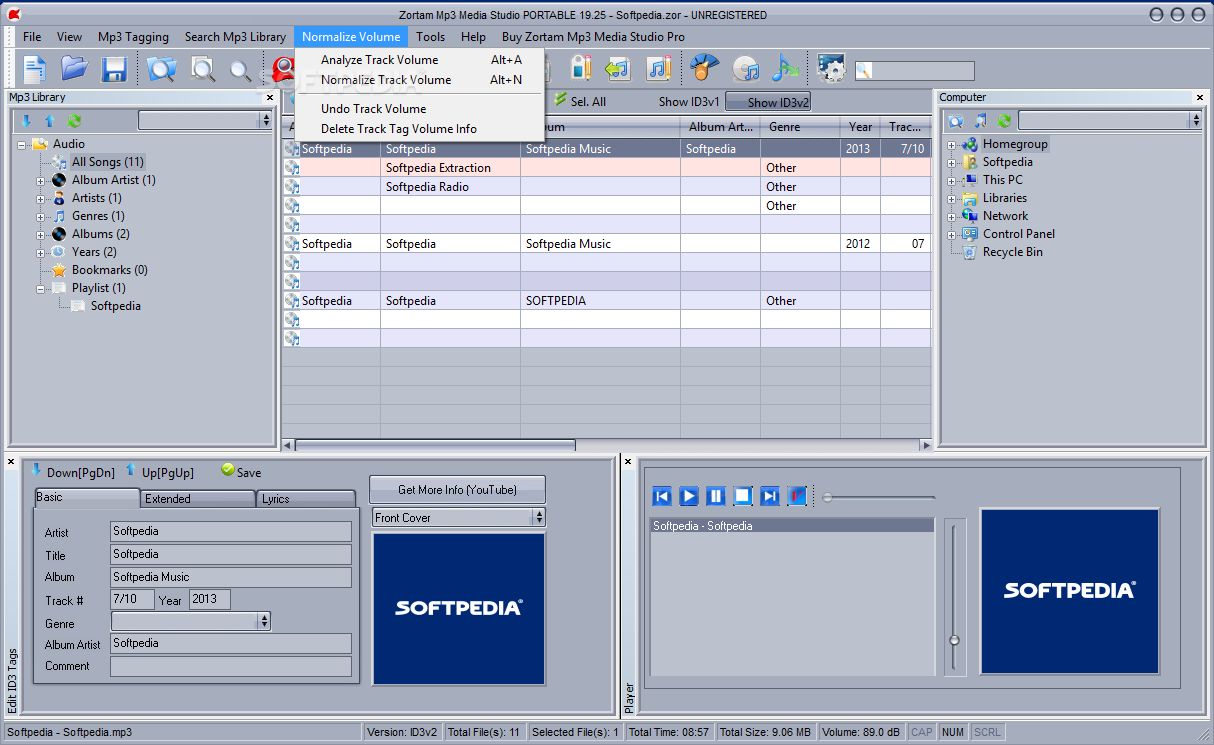The image size is (1214, 745).
Task: Click the toolbar search input box
Action: (914, 70)
